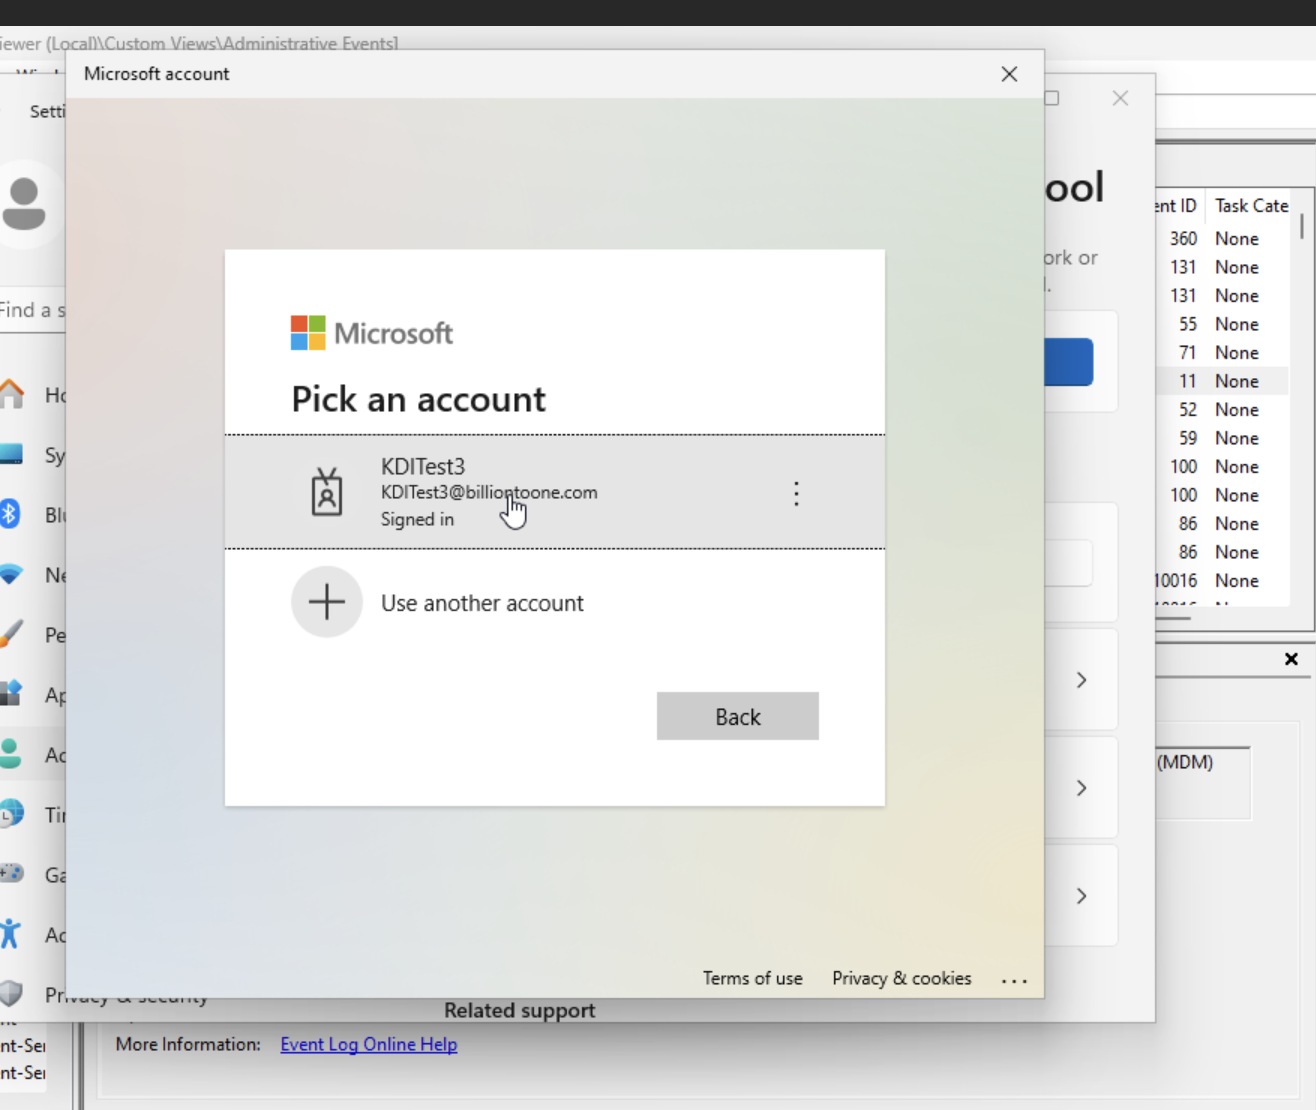The image size is (1316, 1110).
Task: Open the Terms of use link
Action: [x=752, y=978]
